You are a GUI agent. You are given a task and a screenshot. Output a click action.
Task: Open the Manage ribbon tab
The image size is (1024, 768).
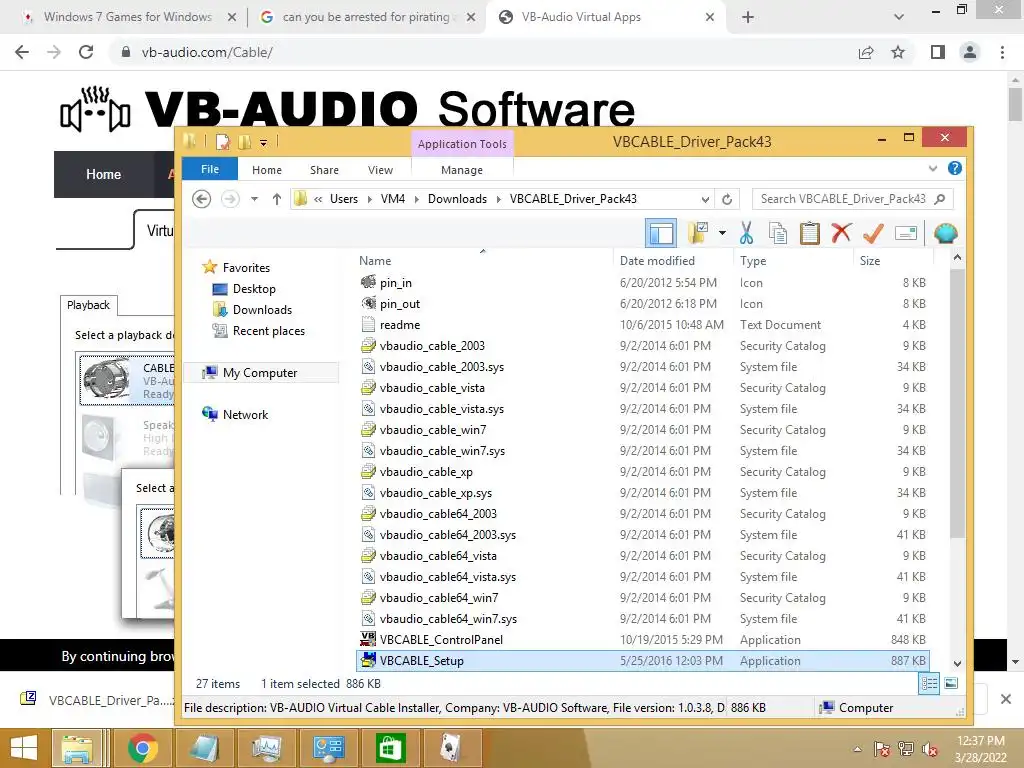(x=462, y=170)
